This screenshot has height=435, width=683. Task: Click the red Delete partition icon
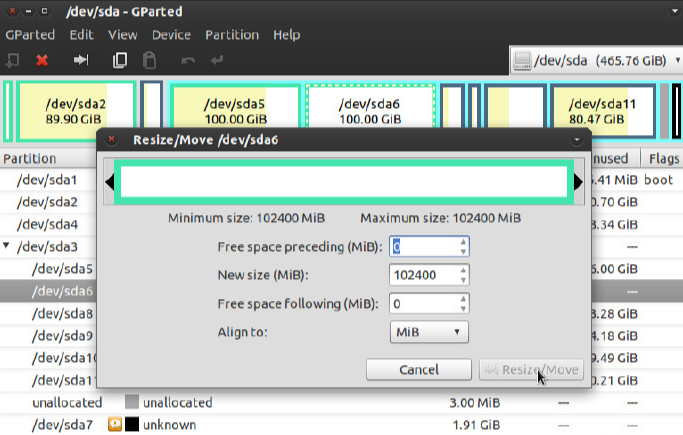click(42, 60)
